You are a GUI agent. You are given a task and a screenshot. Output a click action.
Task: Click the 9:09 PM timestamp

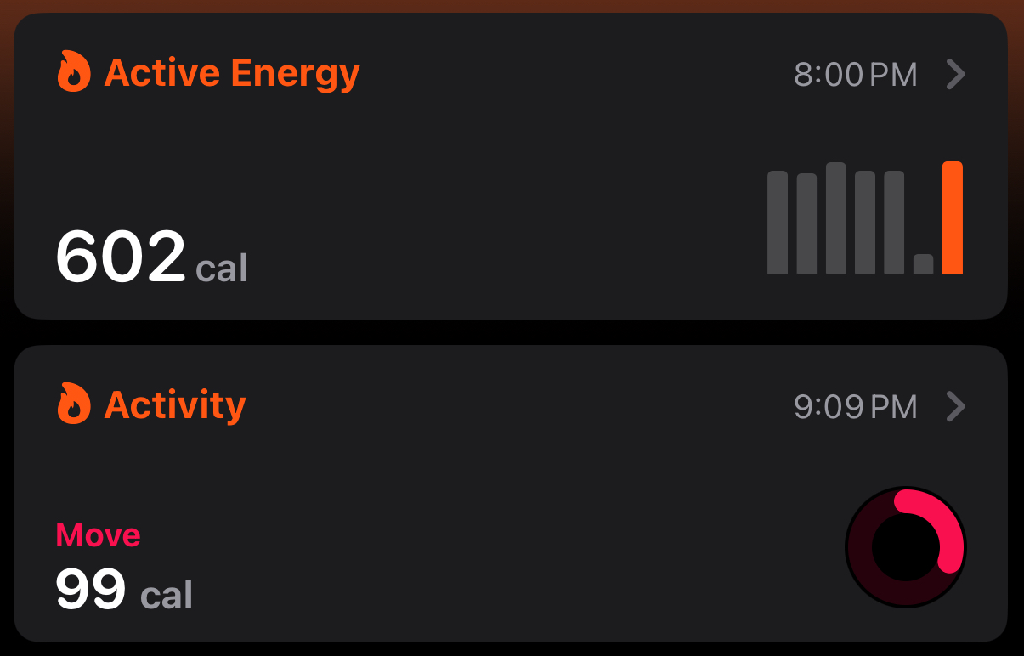tap(856, 407)
